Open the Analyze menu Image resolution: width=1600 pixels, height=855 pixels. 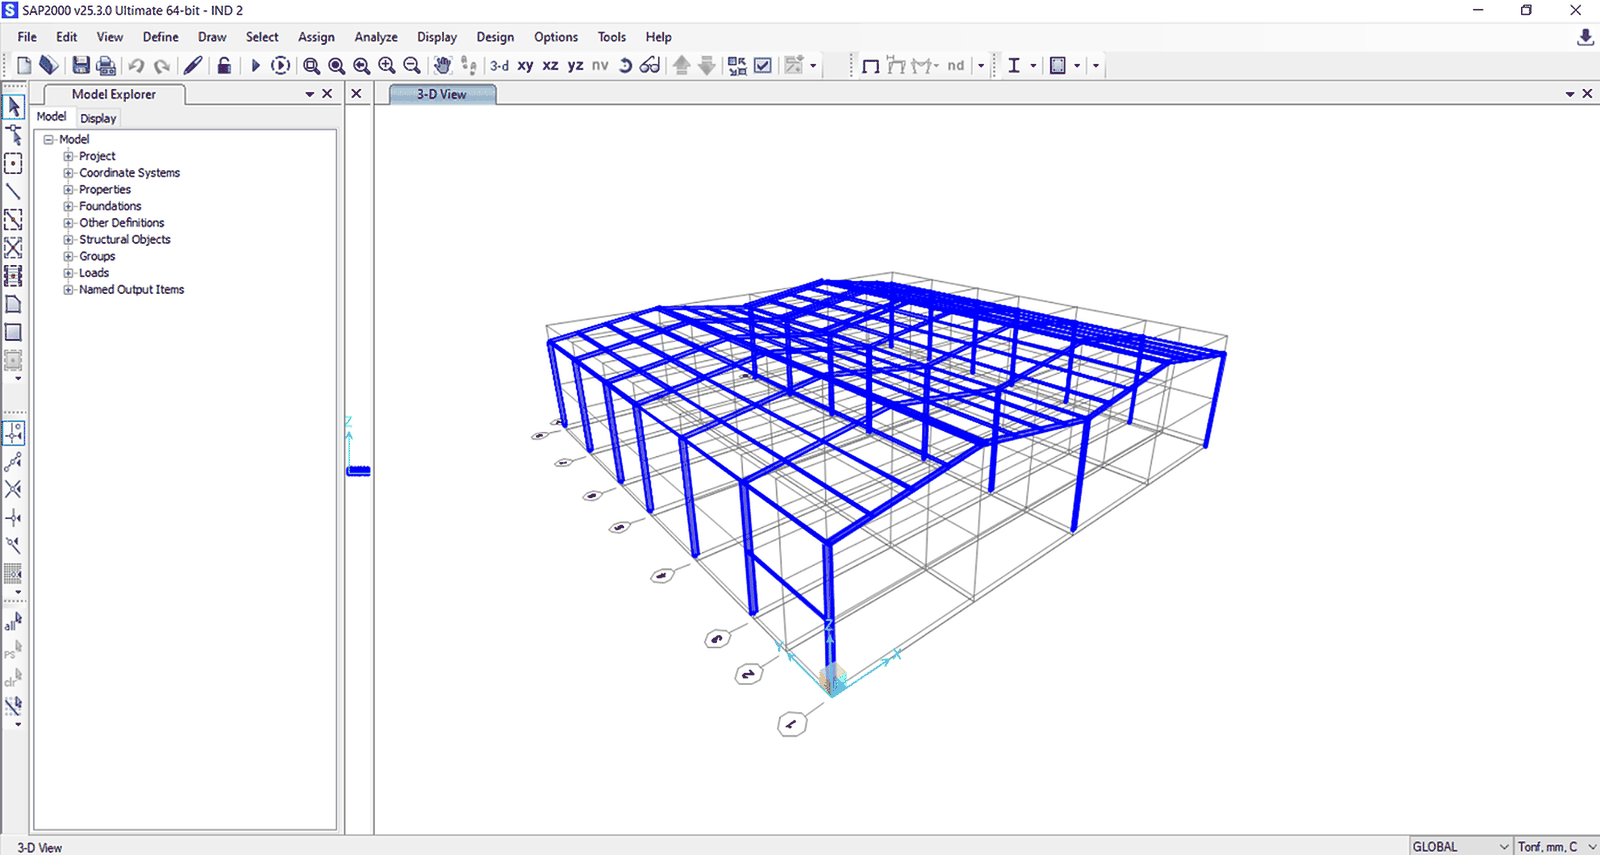pos(376,37)
